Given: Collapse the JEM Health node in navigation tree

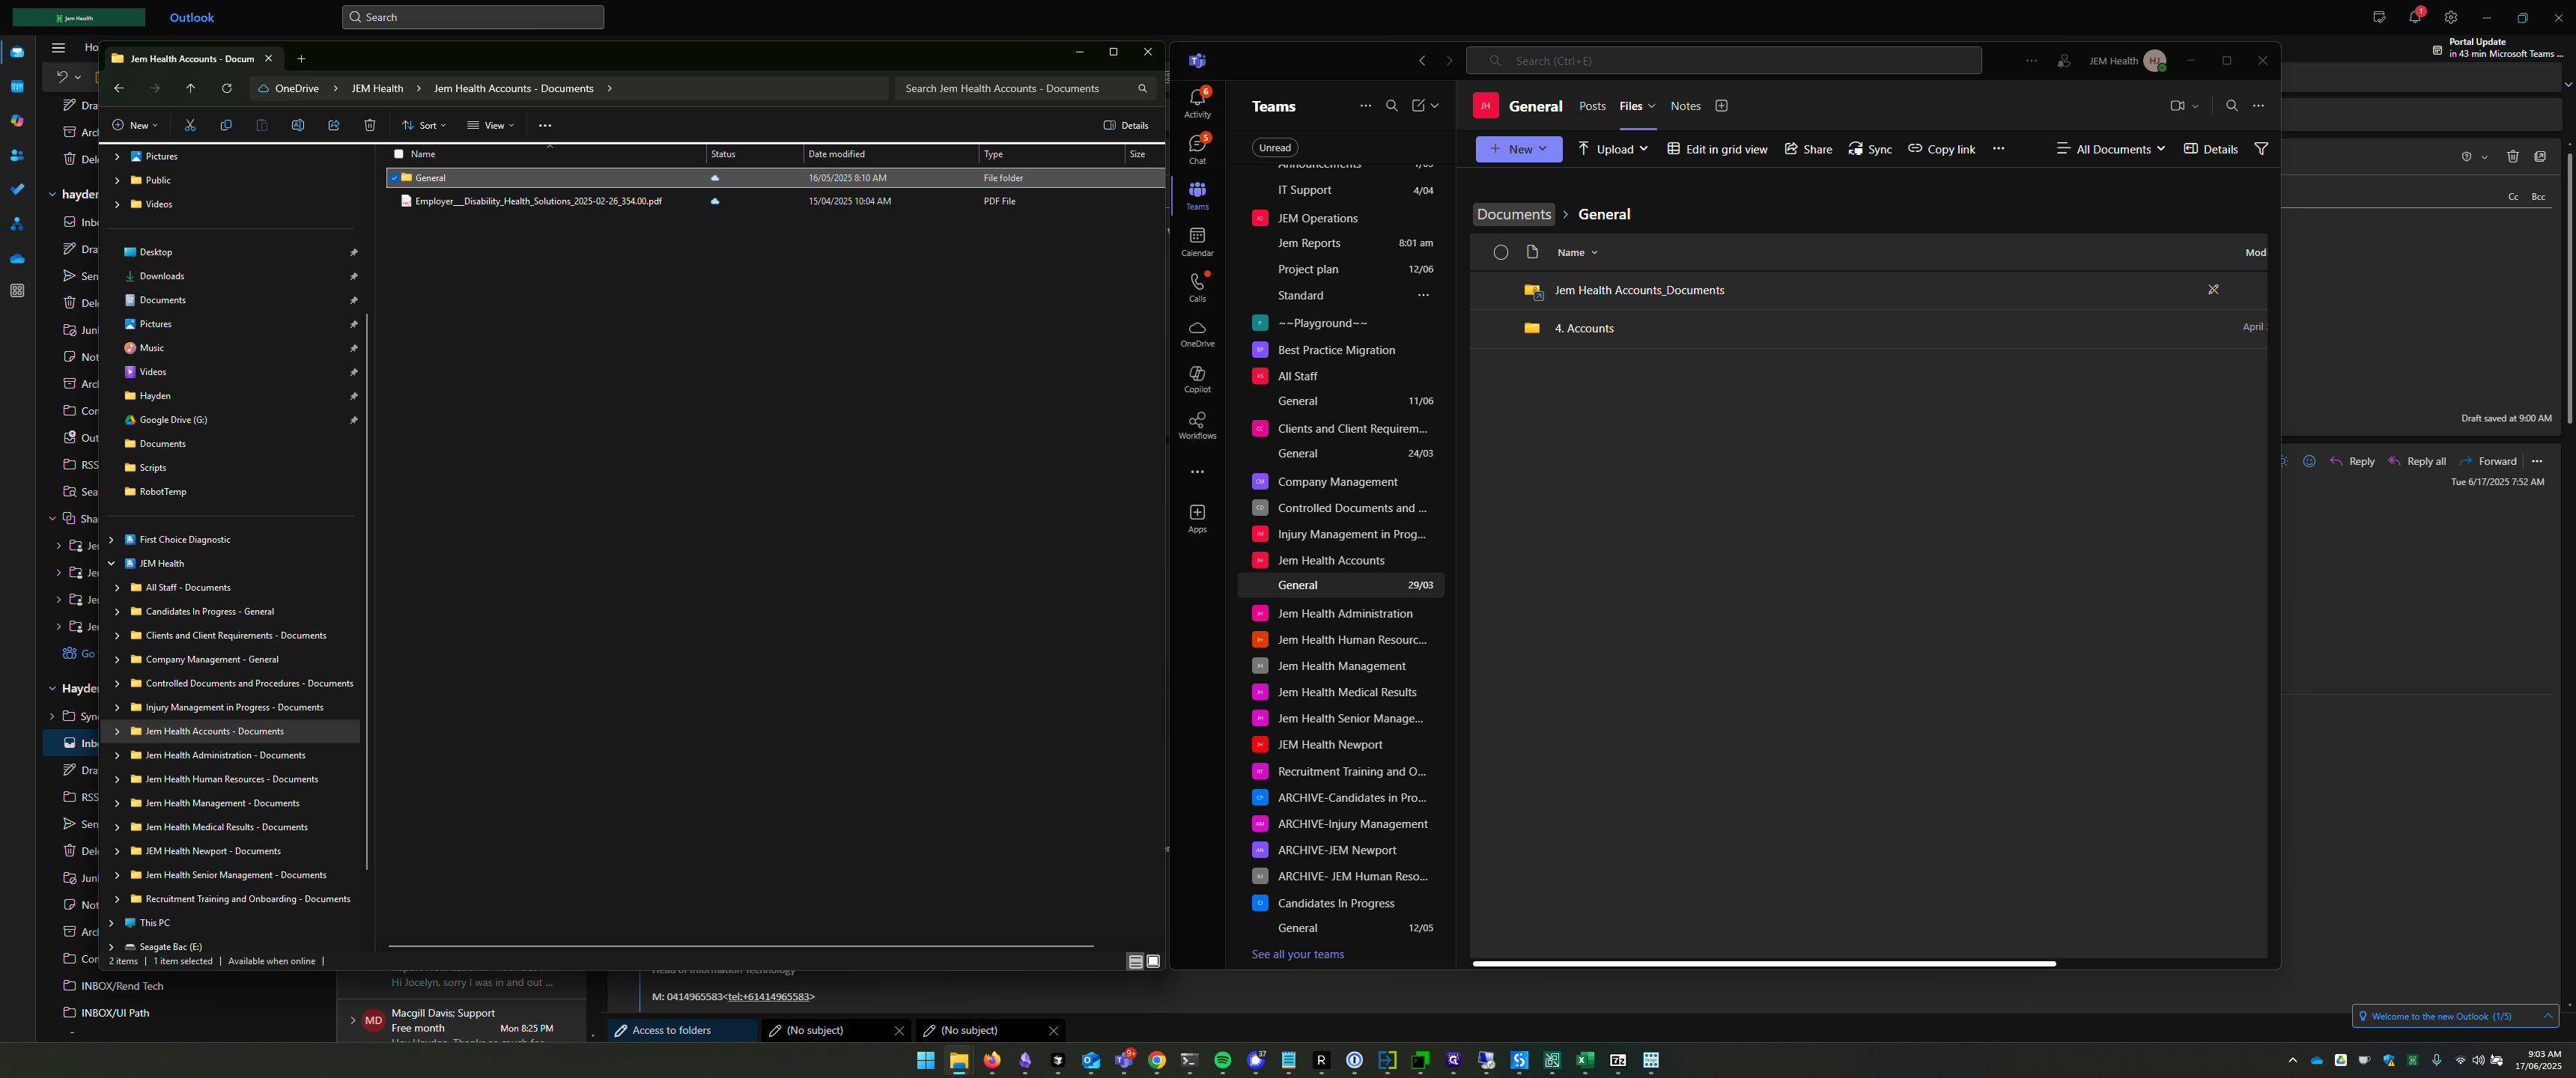Looking at the screenshot, I should (111, 563).
